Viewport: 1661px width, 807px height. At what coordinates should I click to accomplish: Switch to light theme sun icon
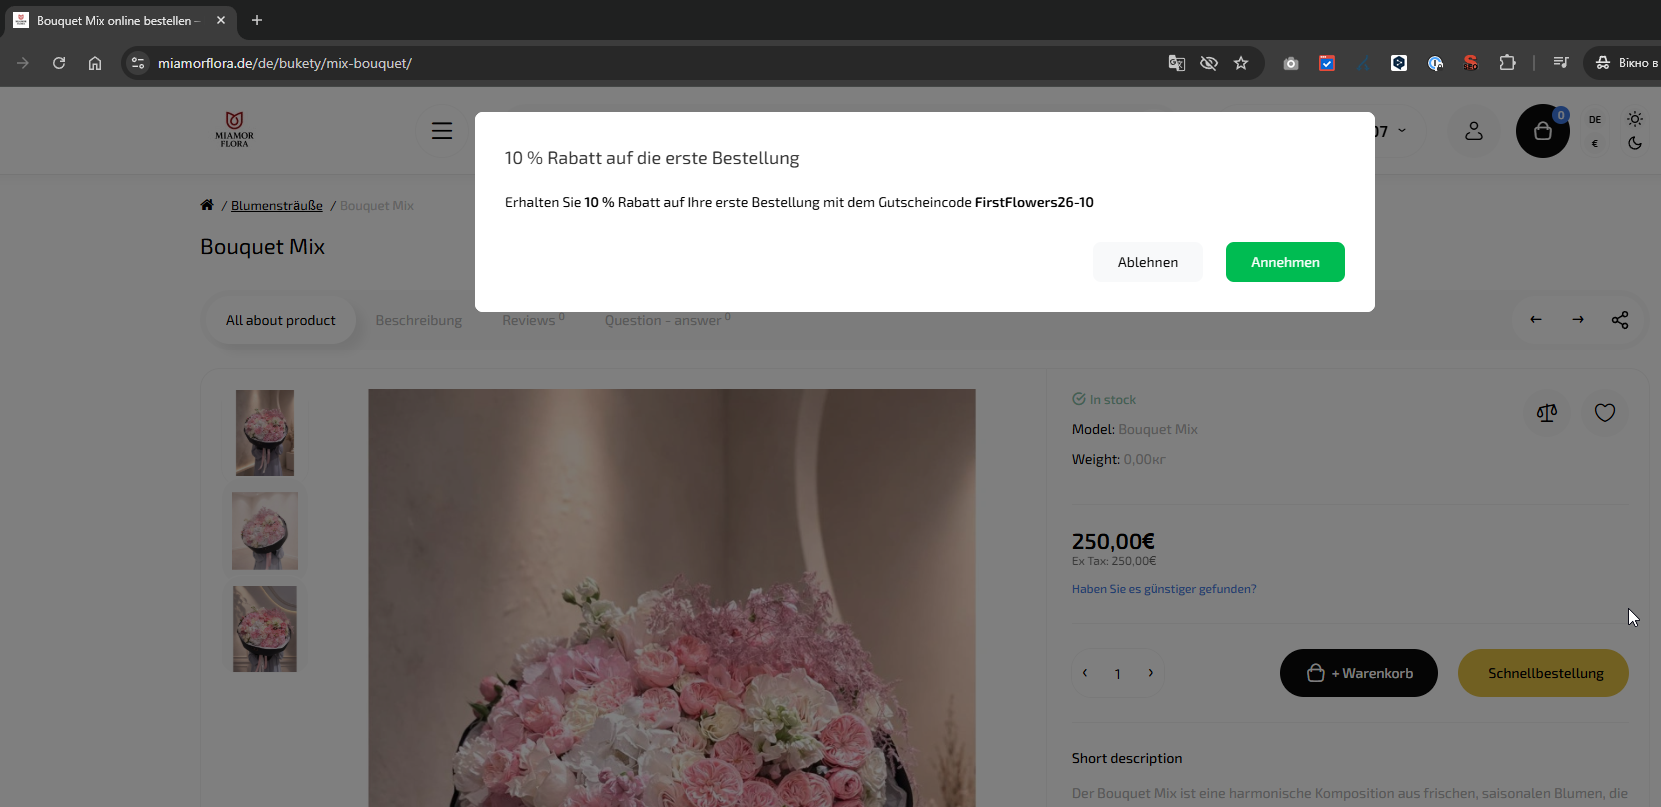tap(1635, 119)
